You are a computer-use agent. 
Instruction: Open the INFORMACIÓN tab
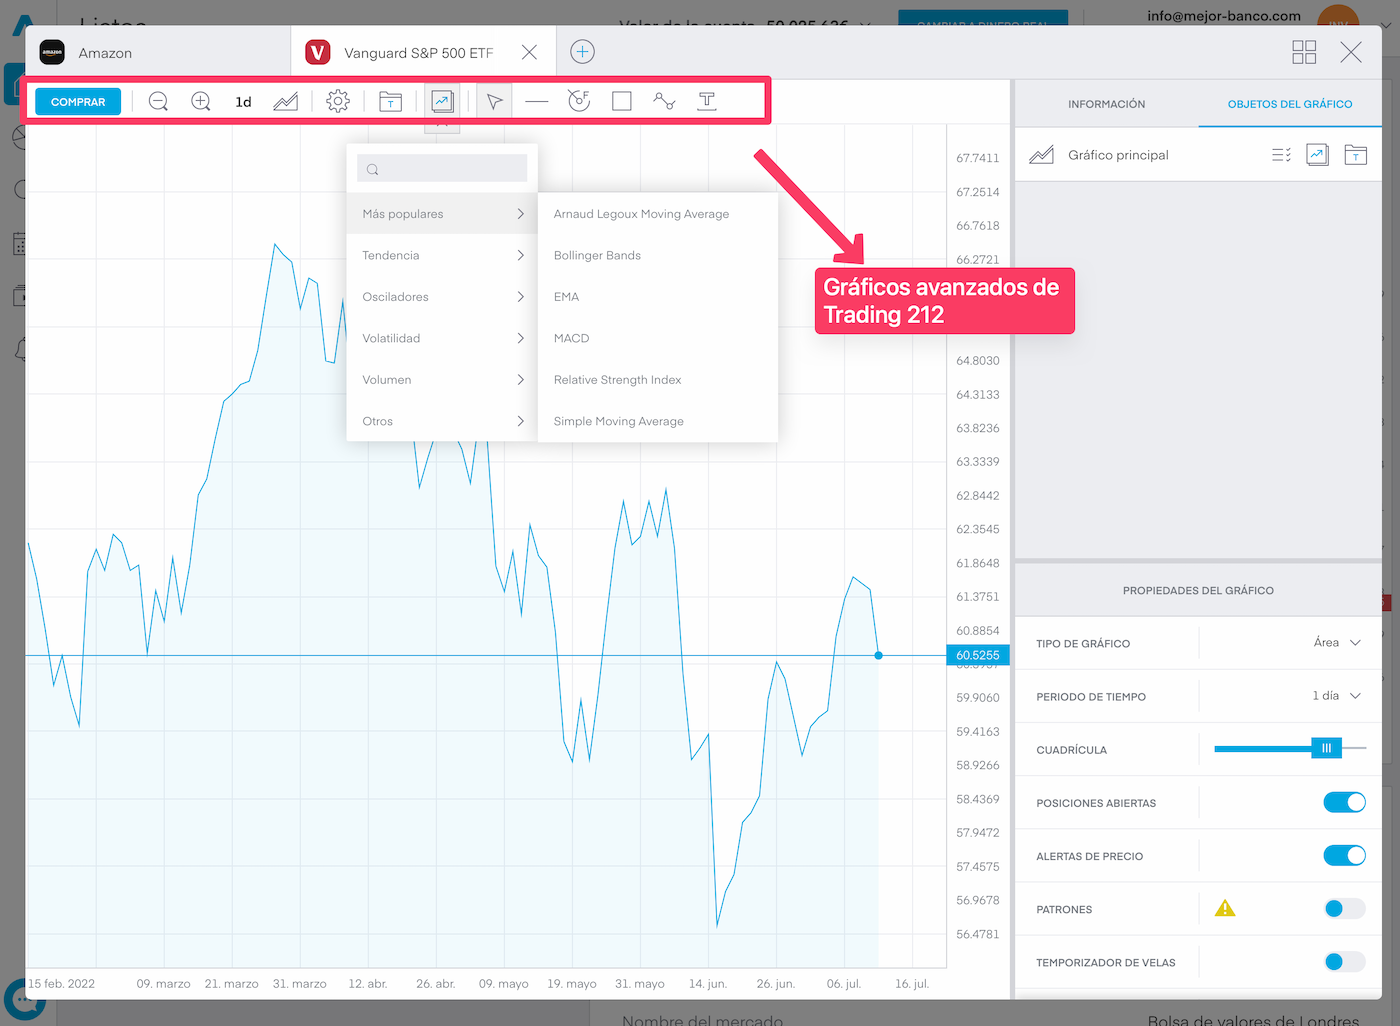(x=1106, y=104)
